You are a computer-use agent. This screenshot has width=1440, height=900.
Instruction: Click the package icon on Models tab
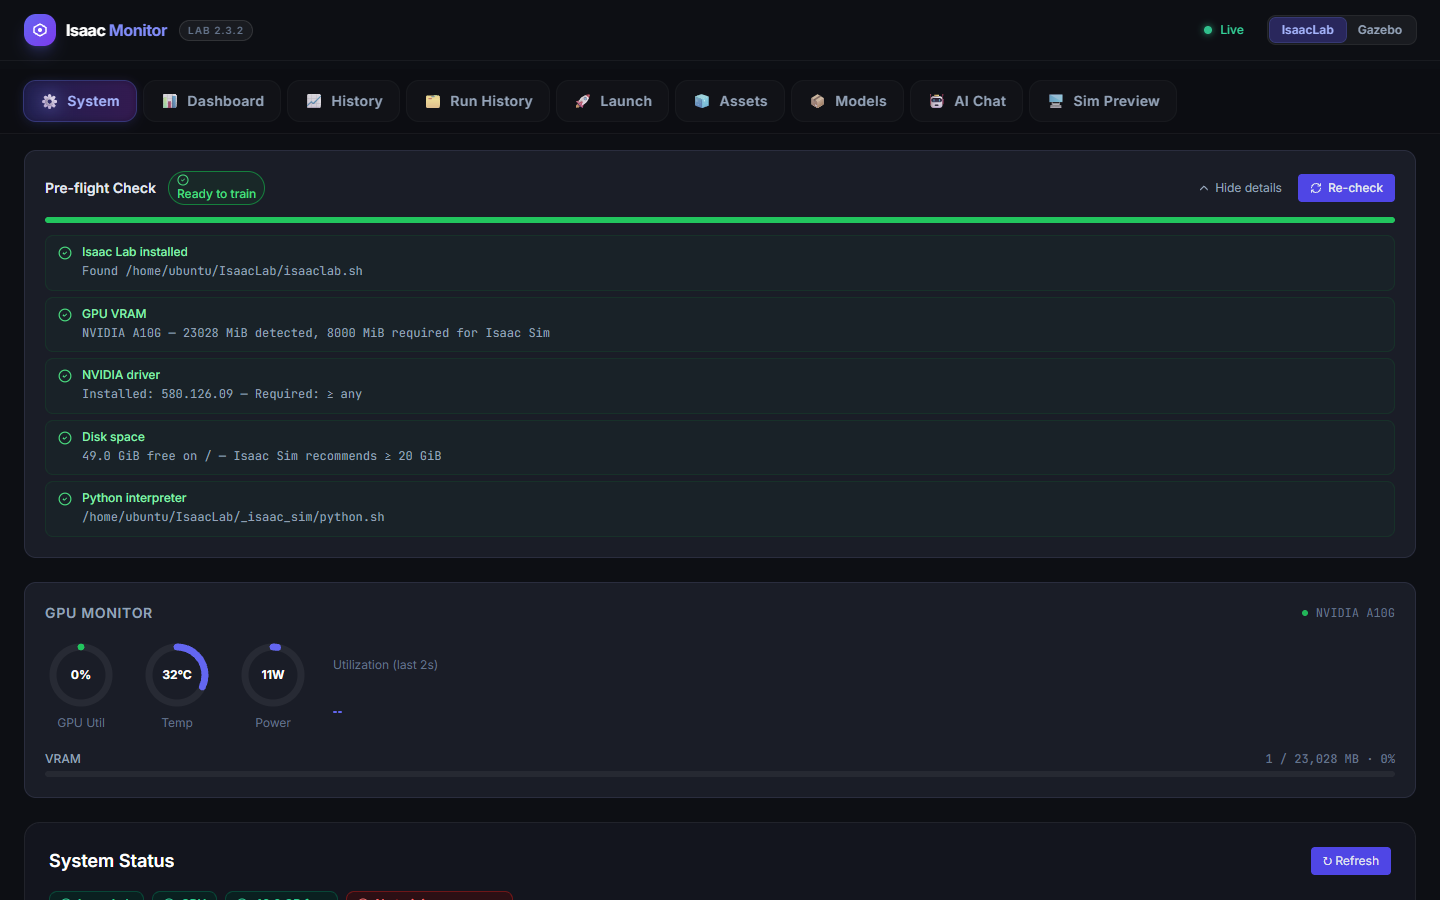817,101
